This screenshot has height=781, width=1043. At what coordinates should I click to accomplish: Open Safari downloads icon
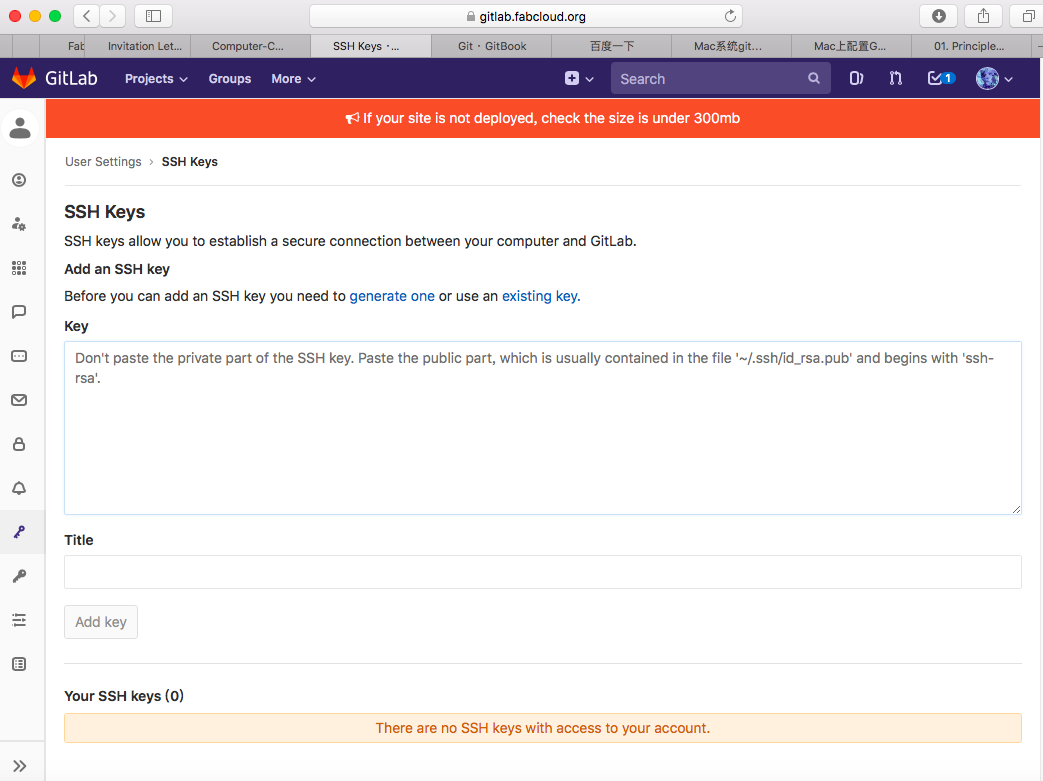tap(939, 16)
